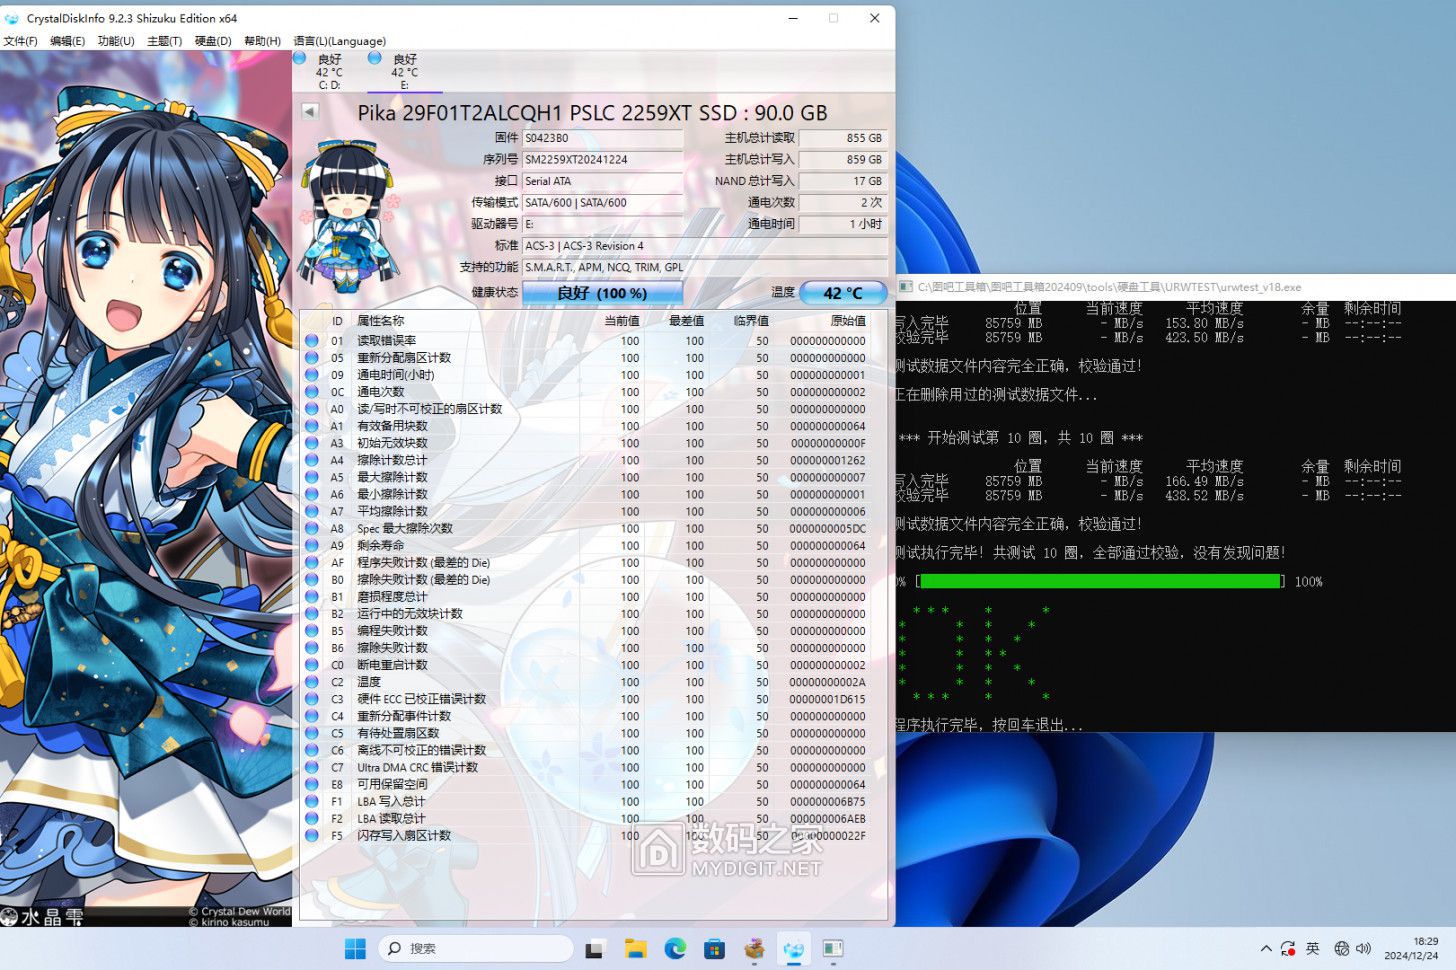Click the 良好 (100 %) health status button

pyautogui.click(x=602, y=293)
